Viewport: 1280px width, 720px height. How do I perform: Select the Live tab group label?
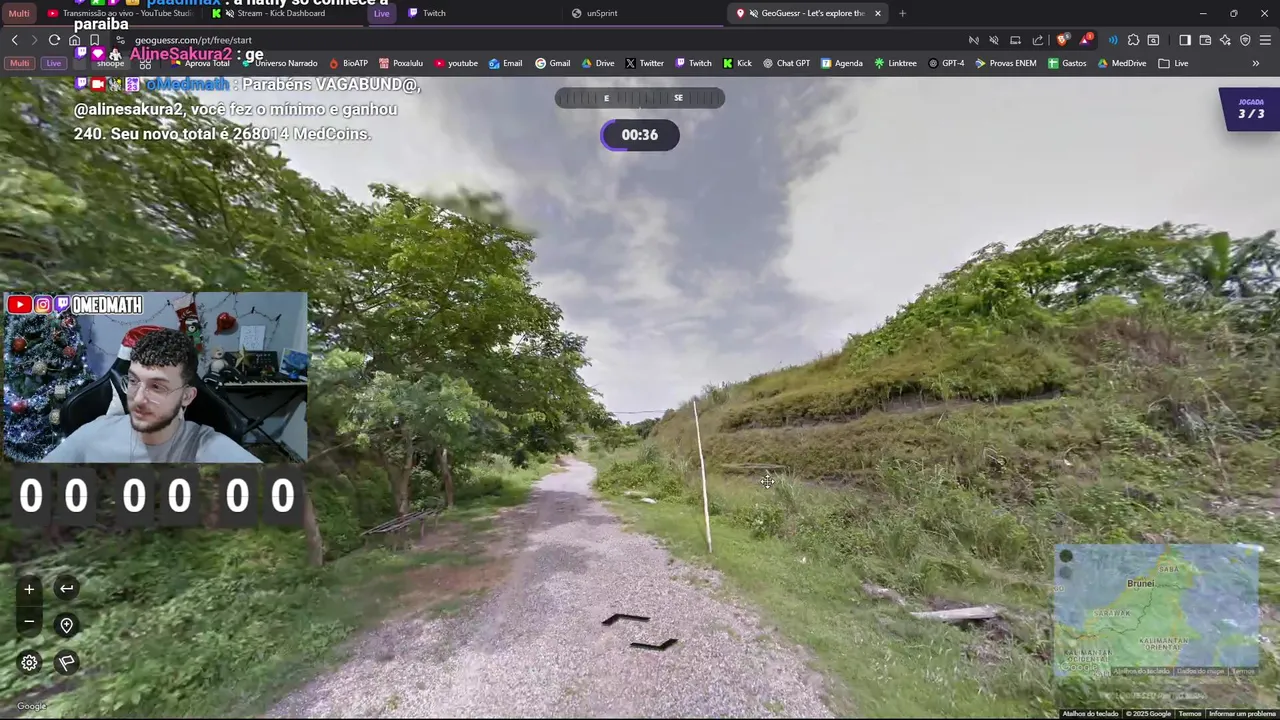381,13
